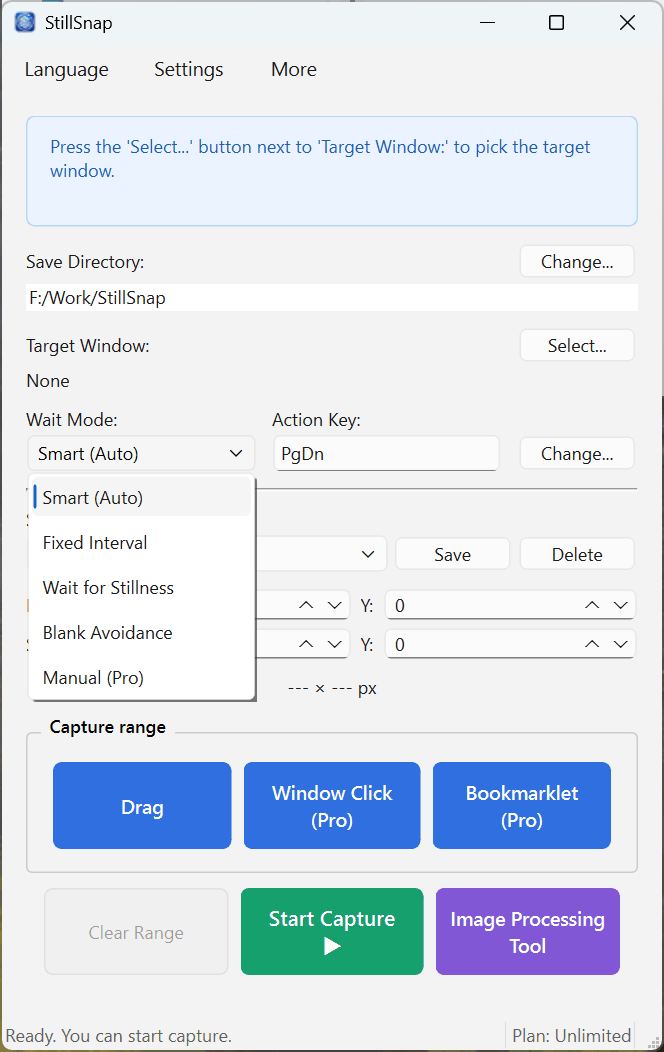Open the Settings menu
This screenshot has width=664, height=1052.
coord(188,70)
